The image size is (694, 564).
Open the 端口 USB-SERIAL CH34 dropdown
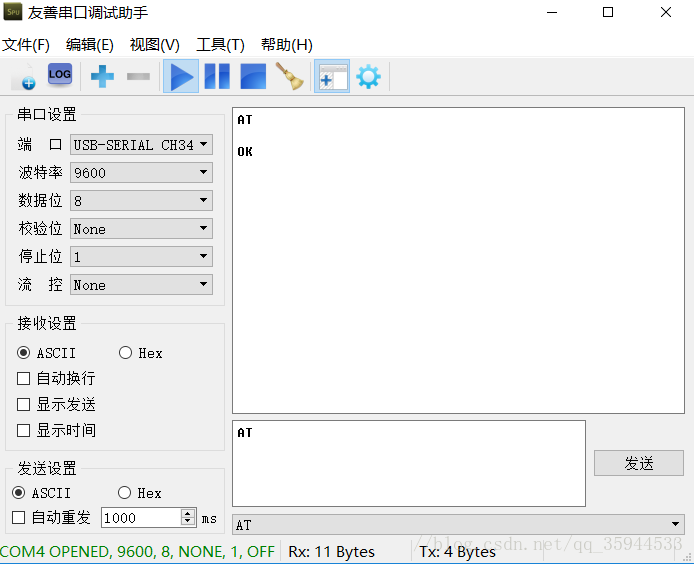[x=141, y=145]
